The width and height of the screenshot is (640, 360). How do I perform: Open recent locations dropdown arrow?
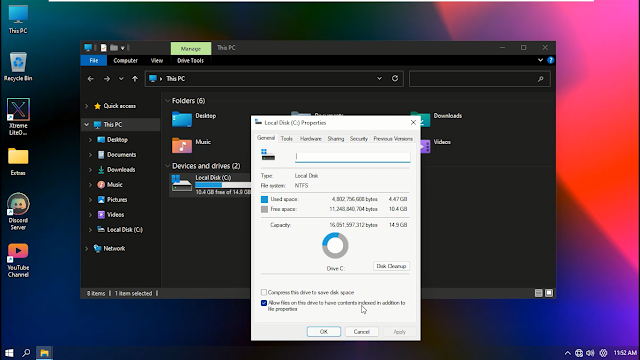click(121, 79)
